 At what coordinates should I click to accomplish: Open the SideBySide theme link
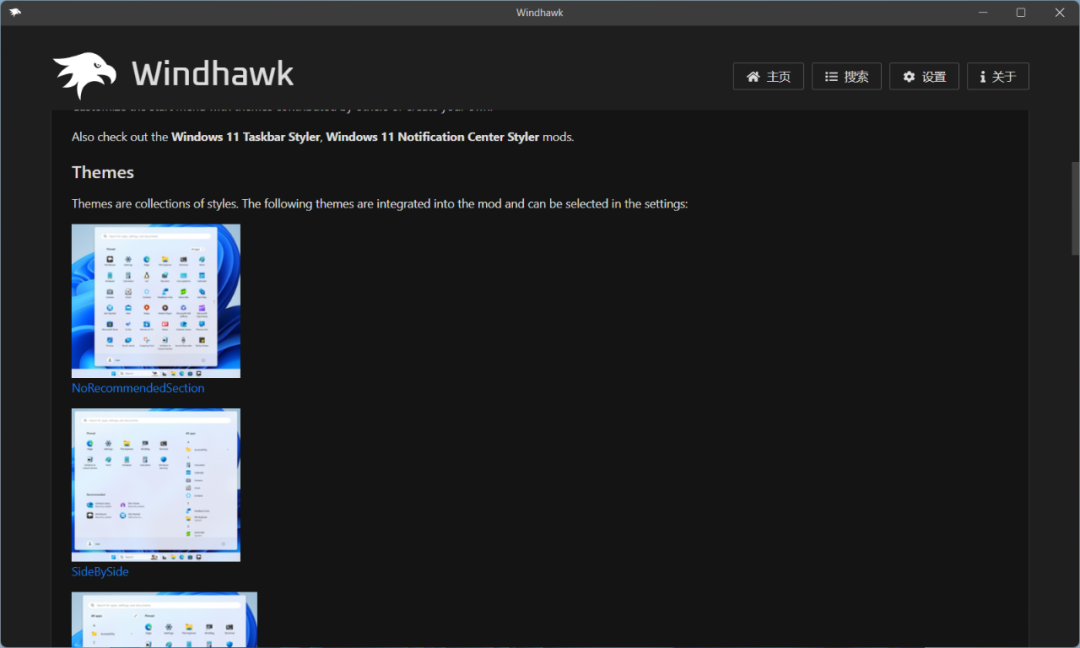(100, 572)
